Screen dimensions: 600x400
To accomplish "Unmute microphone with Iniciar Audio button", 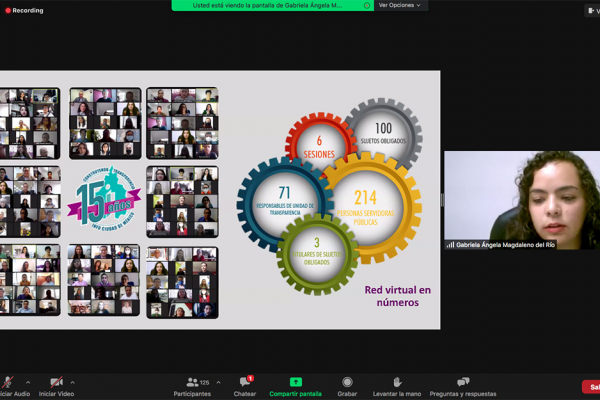I will (13, 387).
